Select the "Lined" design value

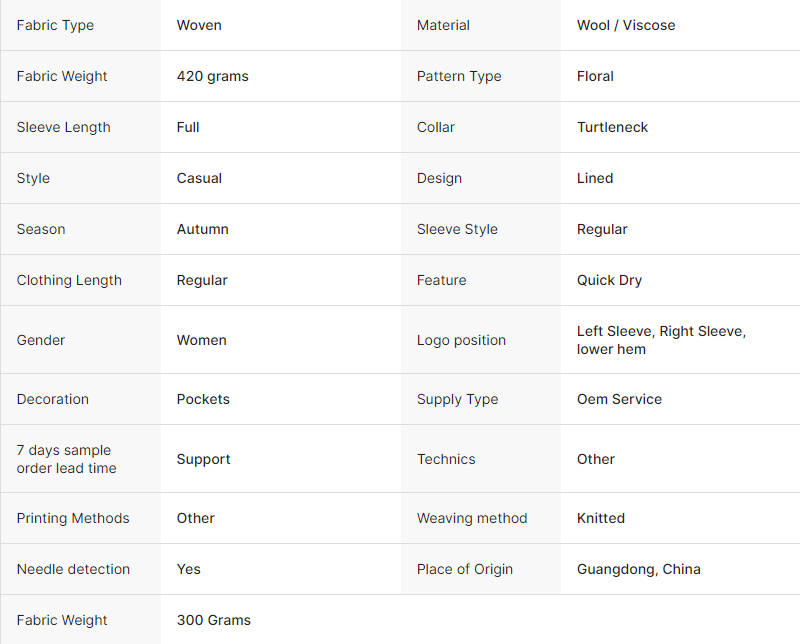(x=595, y=178)
